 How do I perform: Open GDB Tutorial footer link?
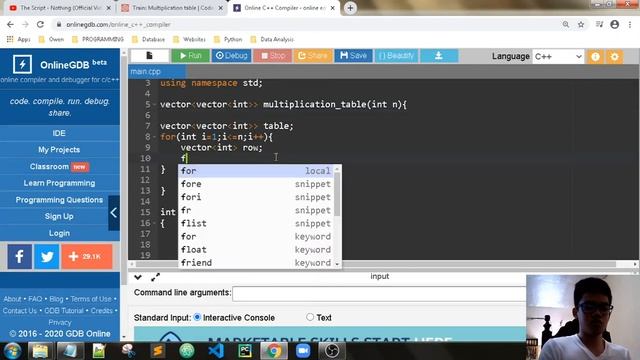click(64, 311)
